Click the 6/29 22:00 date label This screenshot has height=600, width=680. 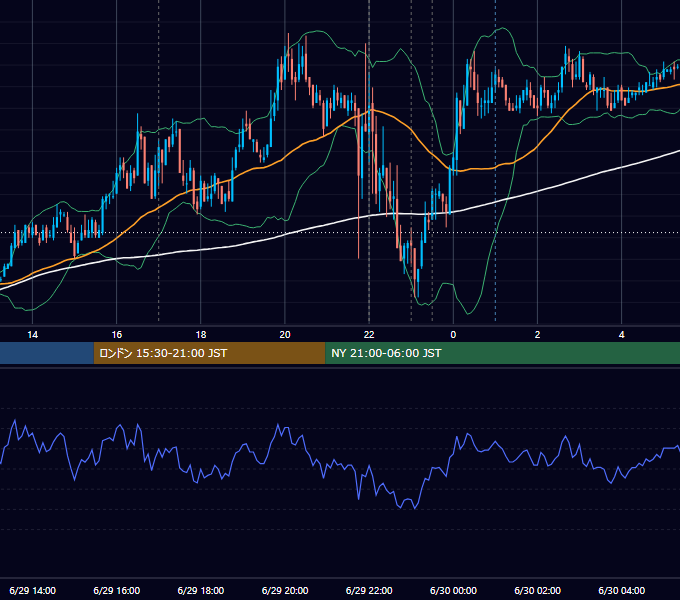(369, 590)
